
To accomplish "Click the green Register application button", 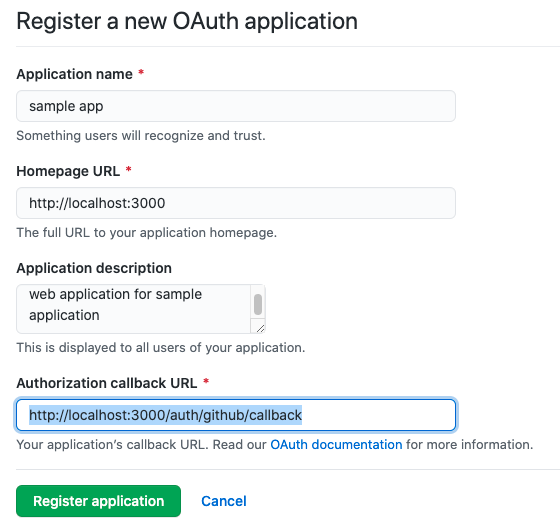I will point(99,501).
